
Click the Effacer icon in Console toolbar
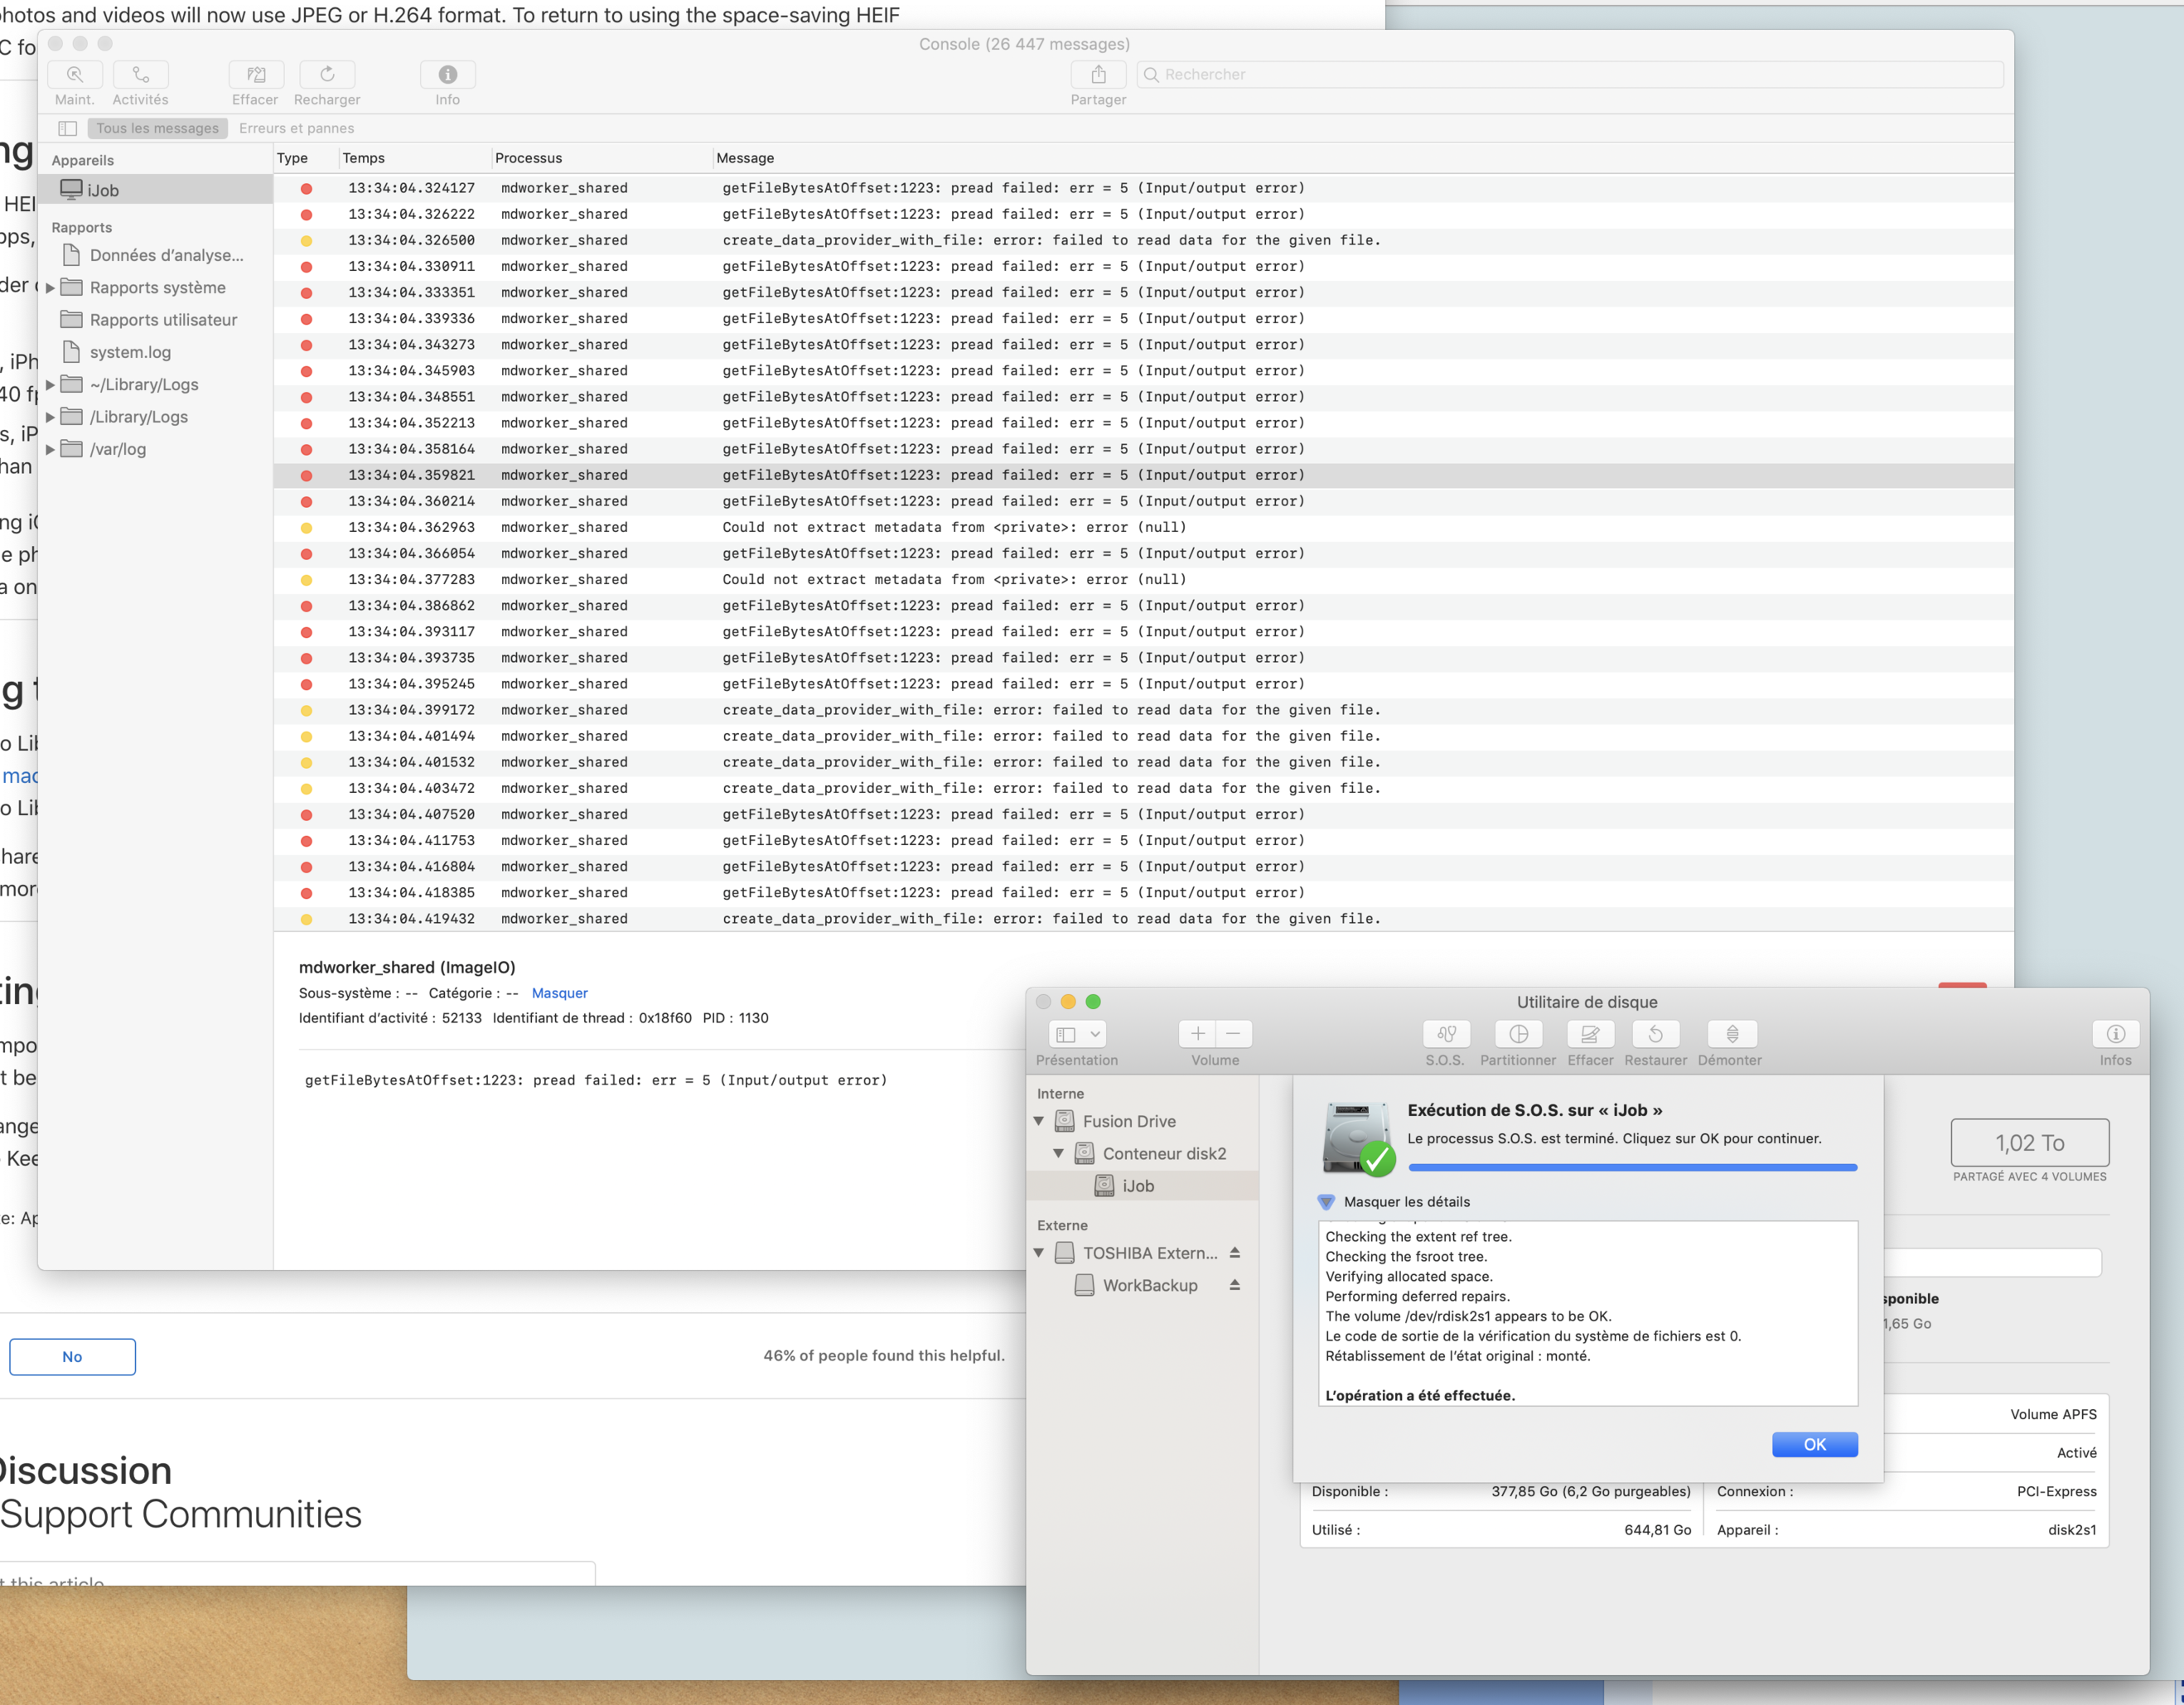coord(255,75)
